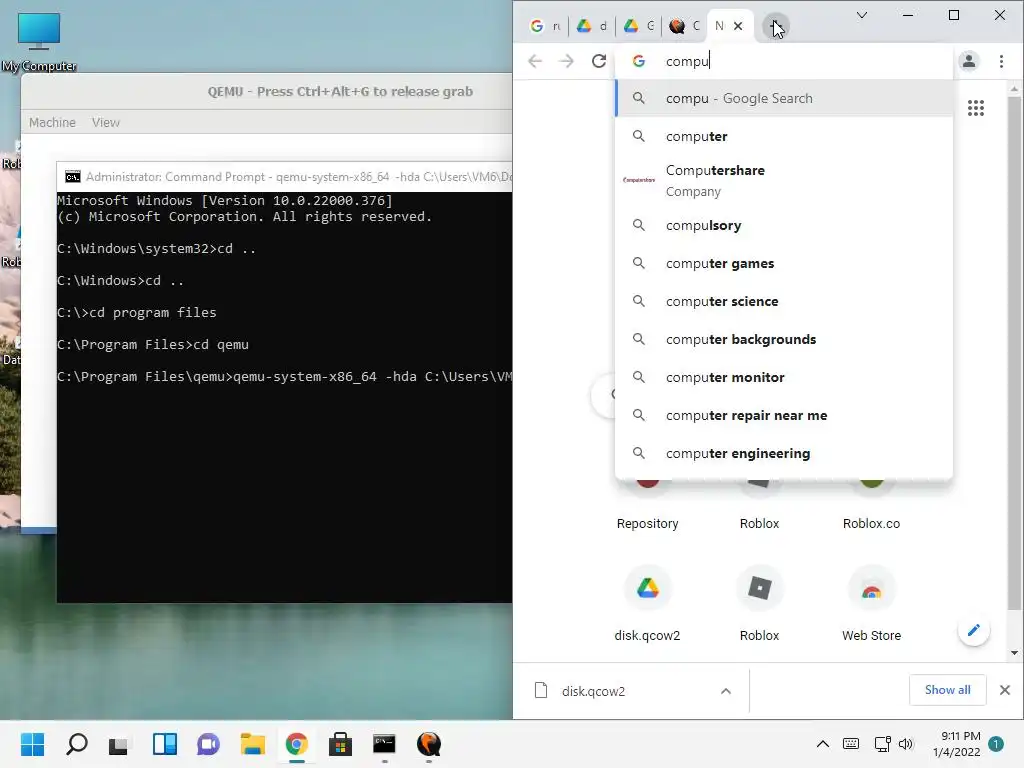Click Chrome's back navigation arrow
This screenshot has width=1024, height=768.
[535, 61]
